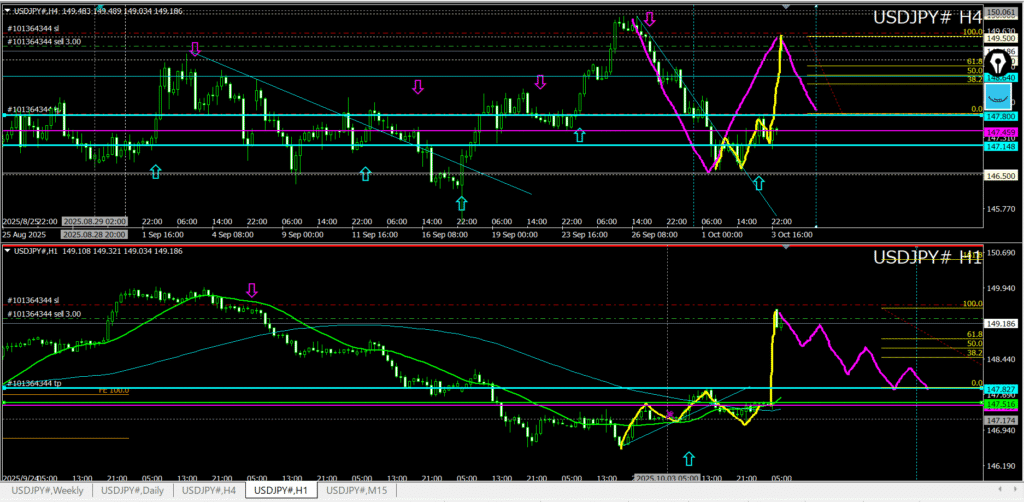Open the USDJPY#,H4 chart title dropdown triangle
This screenshot has width=1024, height=502.
pos(8,10)
